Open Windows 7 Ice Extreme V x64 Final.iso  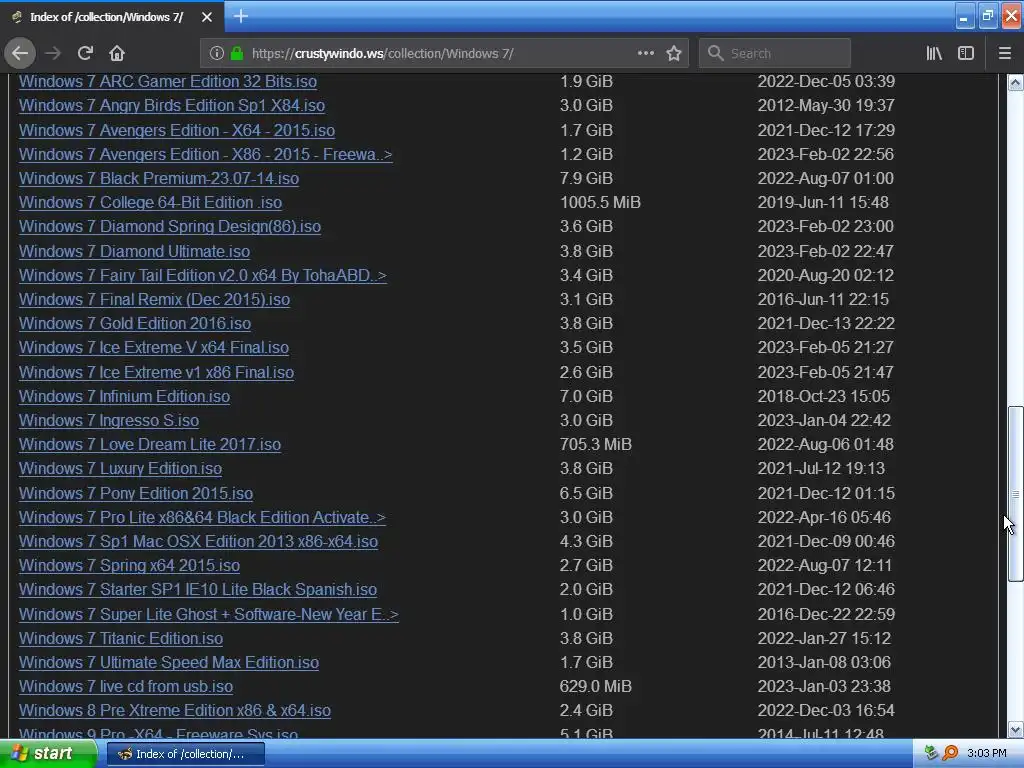[x=154, y=348]
